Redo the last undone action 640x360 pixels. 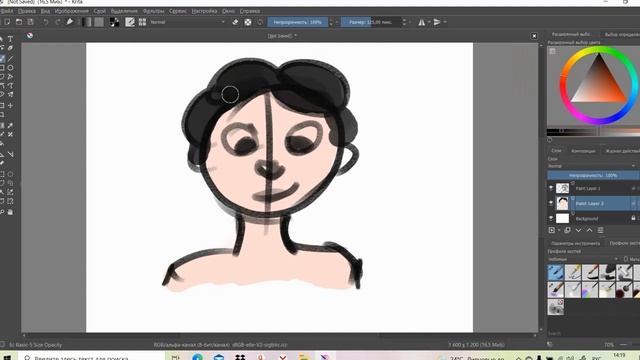pyautogui.click(x=58, y=22)
